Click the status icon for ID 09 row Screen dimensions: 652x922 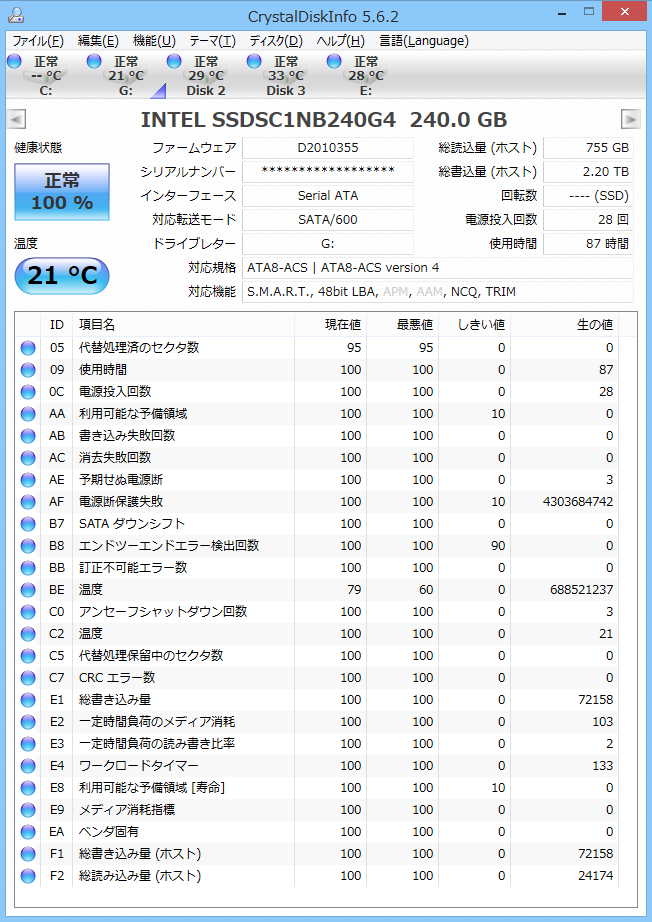click(x=28, y=370)
